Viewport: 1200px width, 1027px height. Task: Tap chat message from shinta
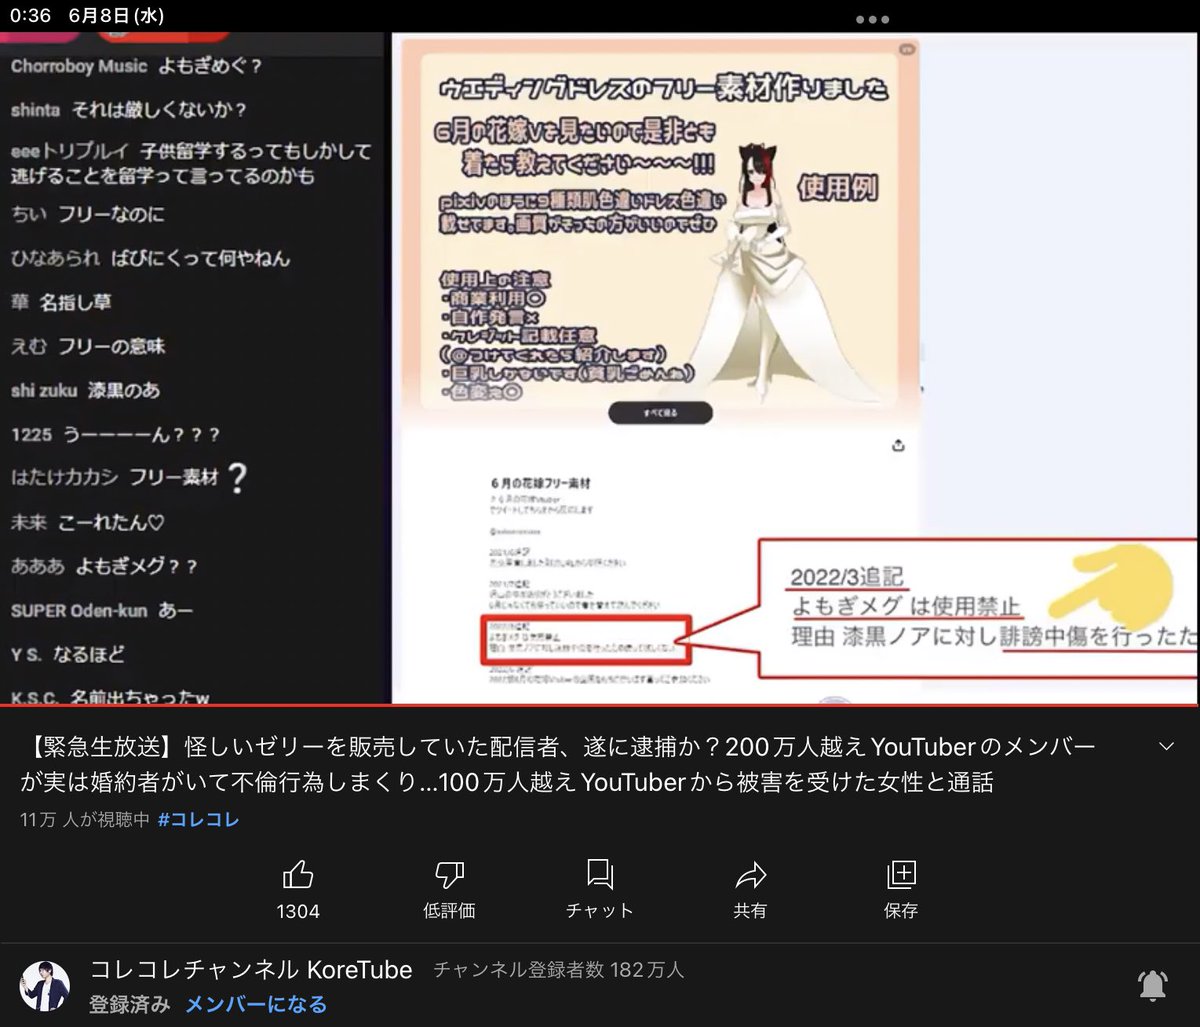(x=128, y=110)
